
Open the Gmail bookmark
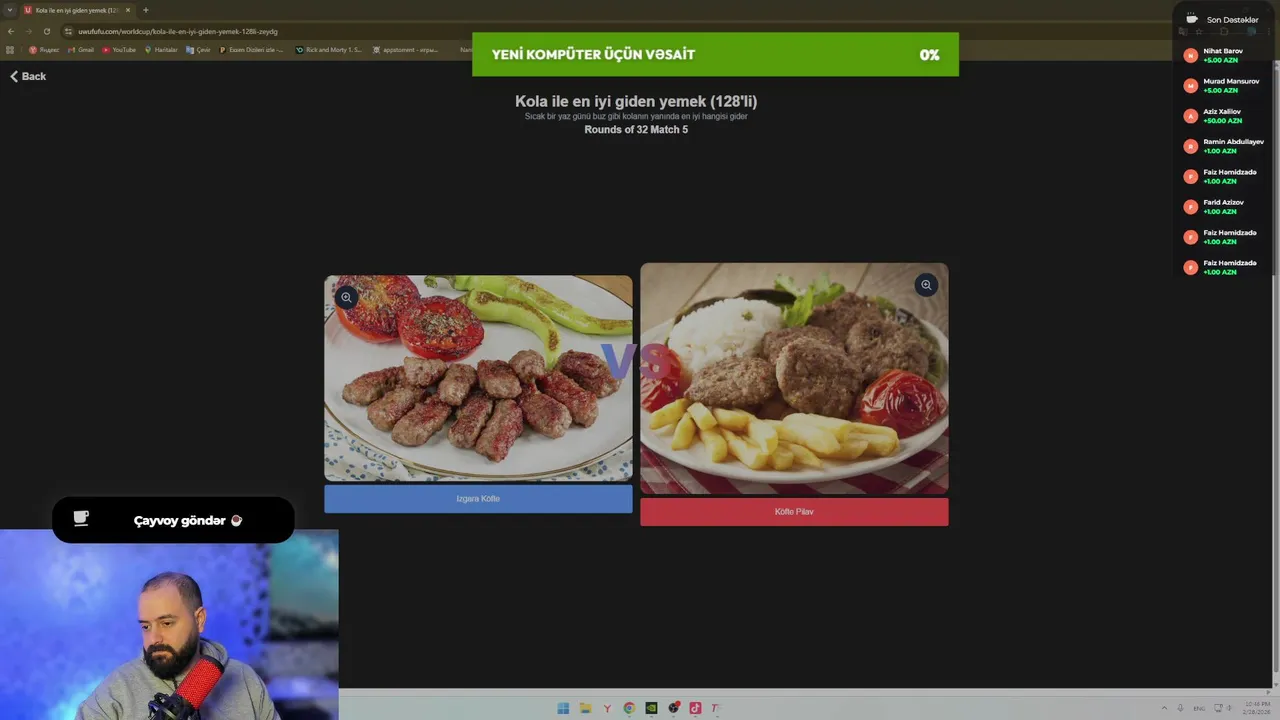[81, 49]
